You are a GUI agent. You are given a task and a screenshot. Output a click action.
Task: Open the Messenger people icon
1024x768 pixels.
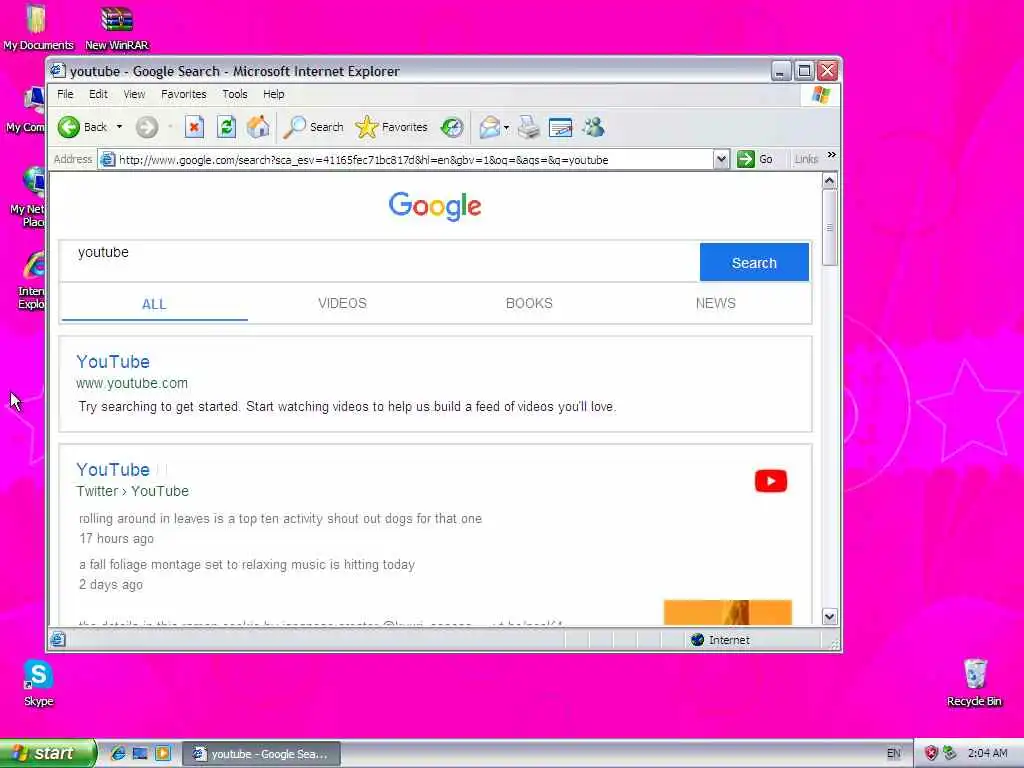(594, 127)
